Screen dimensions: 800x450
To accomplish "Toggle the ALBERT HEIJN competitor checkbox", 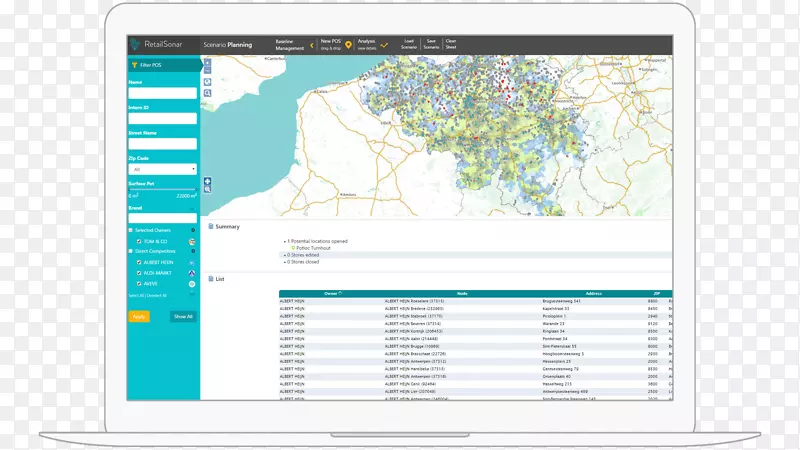I will (x=138, y=261).
